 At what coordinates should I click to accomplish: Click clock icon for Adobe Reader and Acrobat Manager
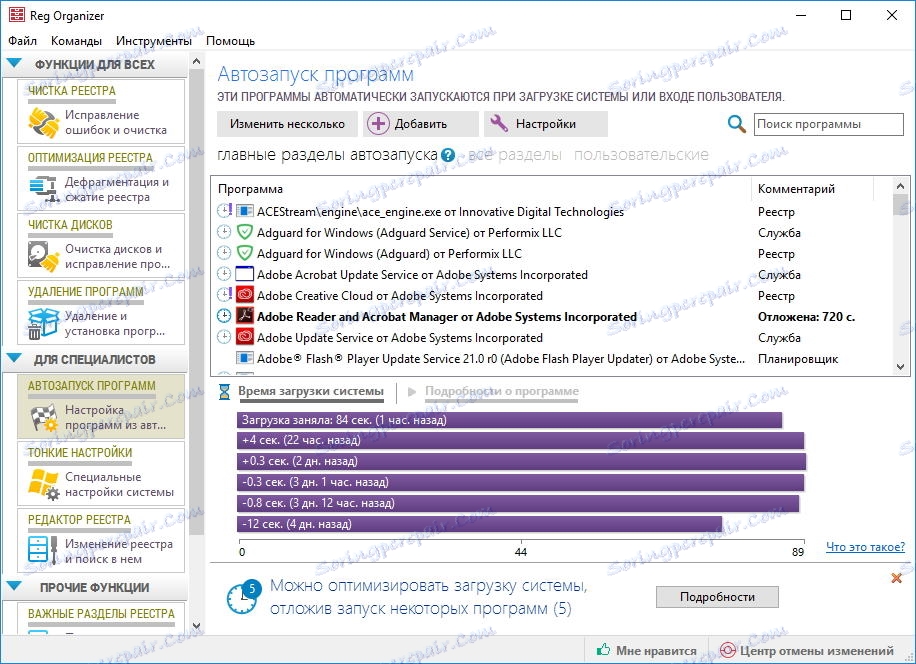click(224, 316)
